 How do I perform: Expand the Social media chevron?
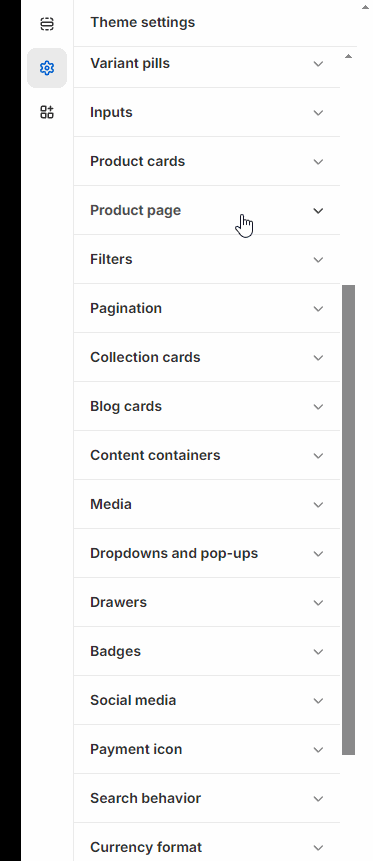318,700
